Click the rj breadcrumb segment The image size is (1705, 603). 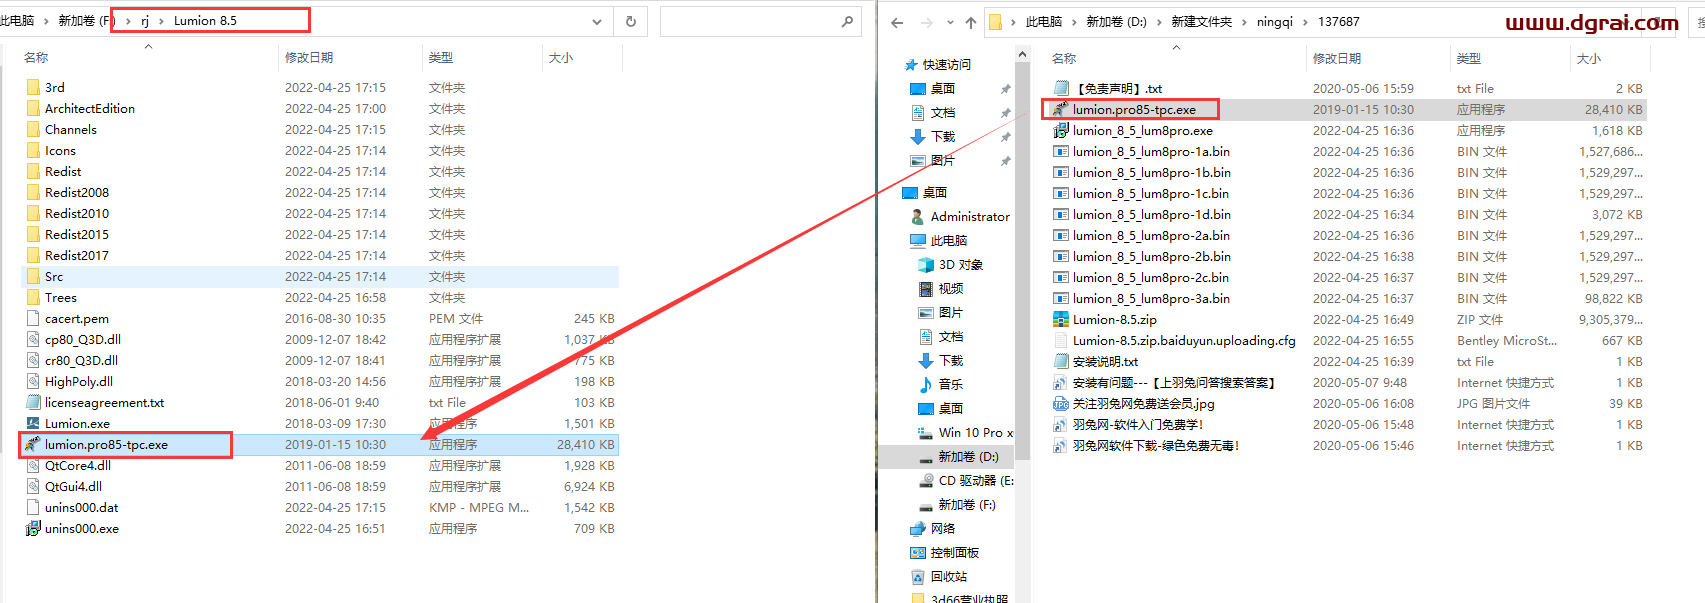pos(145,21)
